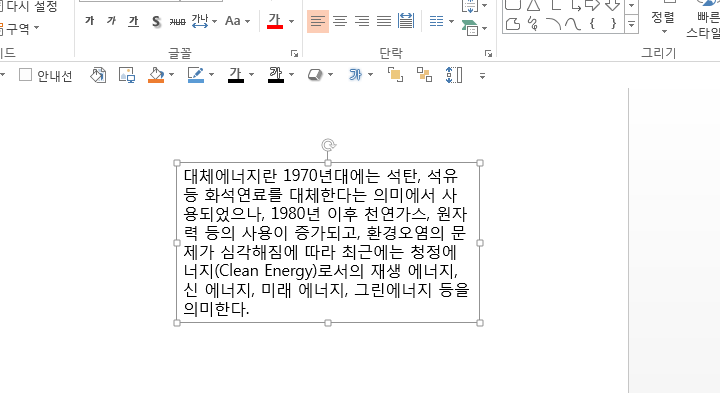Open the 단락 paragraph dialog launcher
The width and height of the screenshot is (720, 393).
pos(488,54)
